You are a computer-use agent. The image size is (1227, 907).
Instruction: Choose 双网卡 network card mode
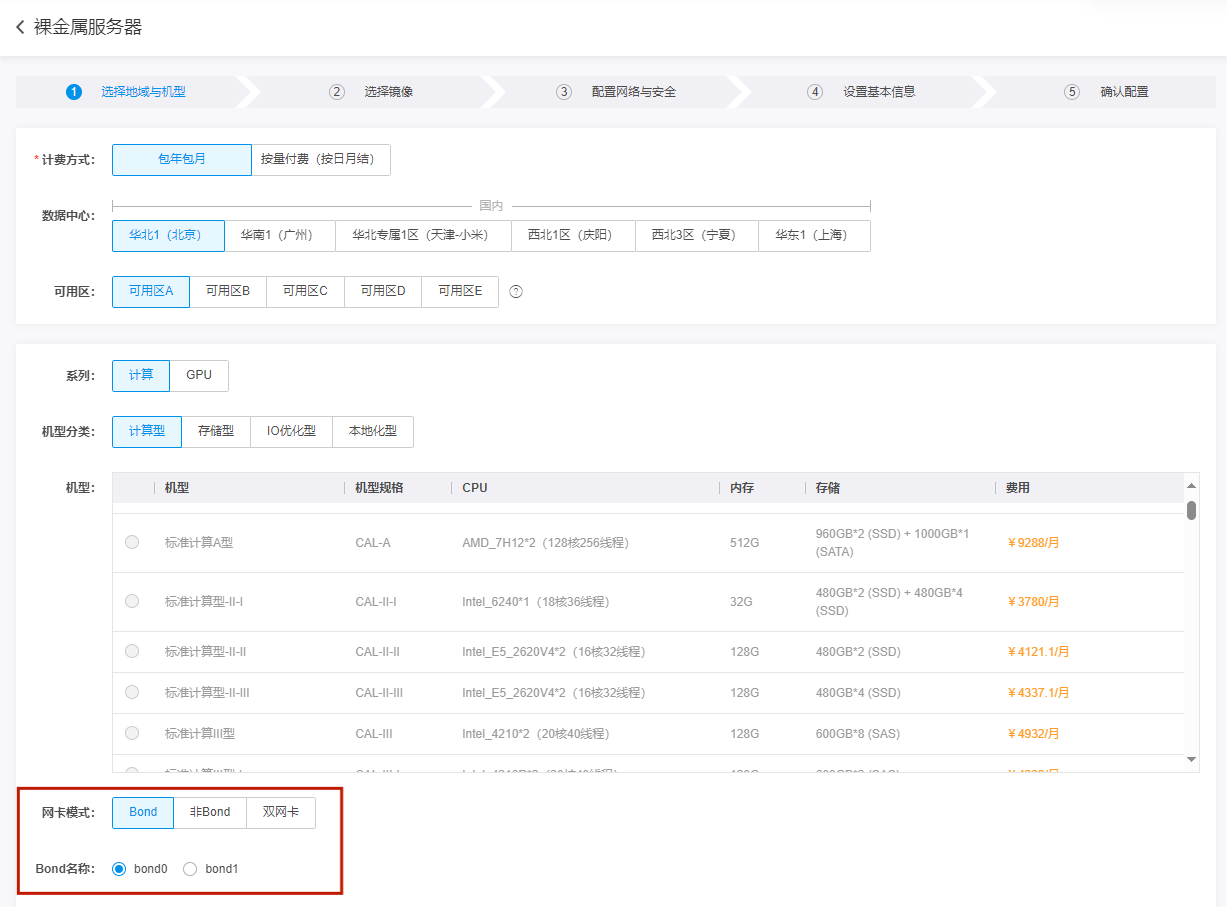(x=281, y=813)
